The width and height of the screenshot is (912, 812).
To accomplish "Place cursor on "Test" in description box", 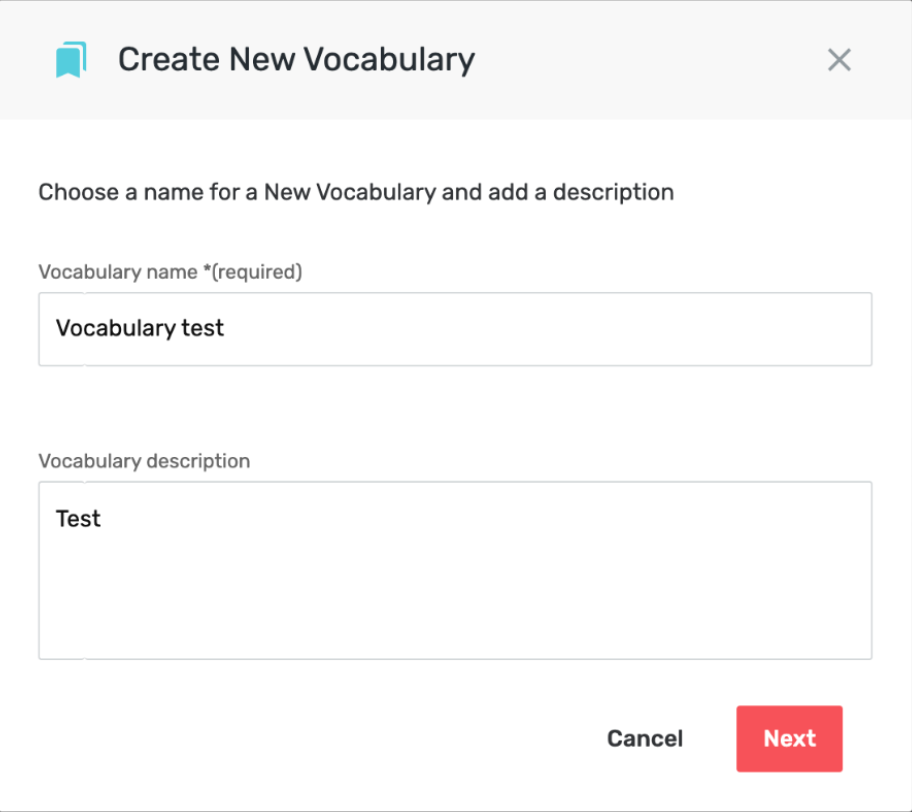I will [x=78, y=518].
